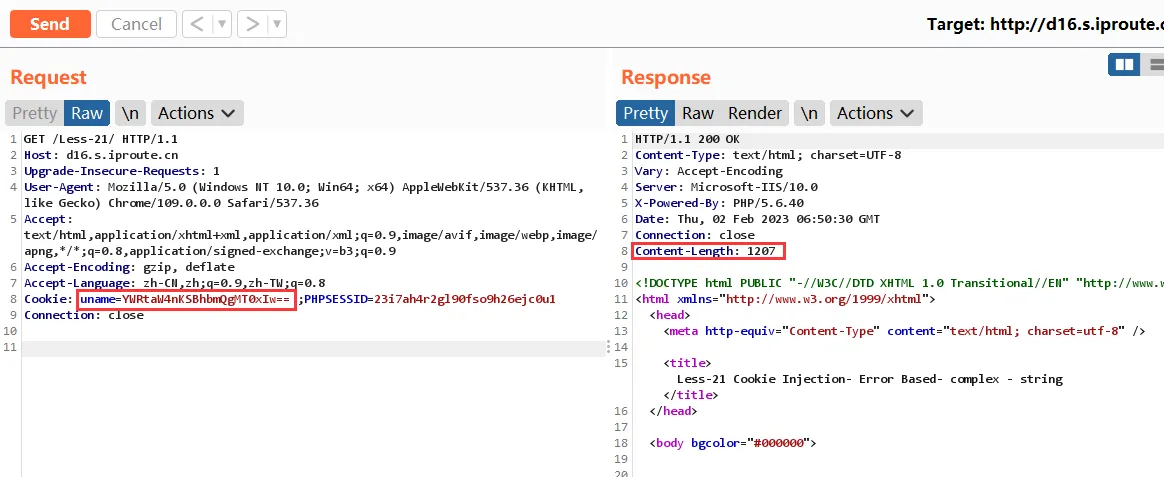Expand the Response Actions menu
The image size is (1164, 477).
[x=876, y=113]
